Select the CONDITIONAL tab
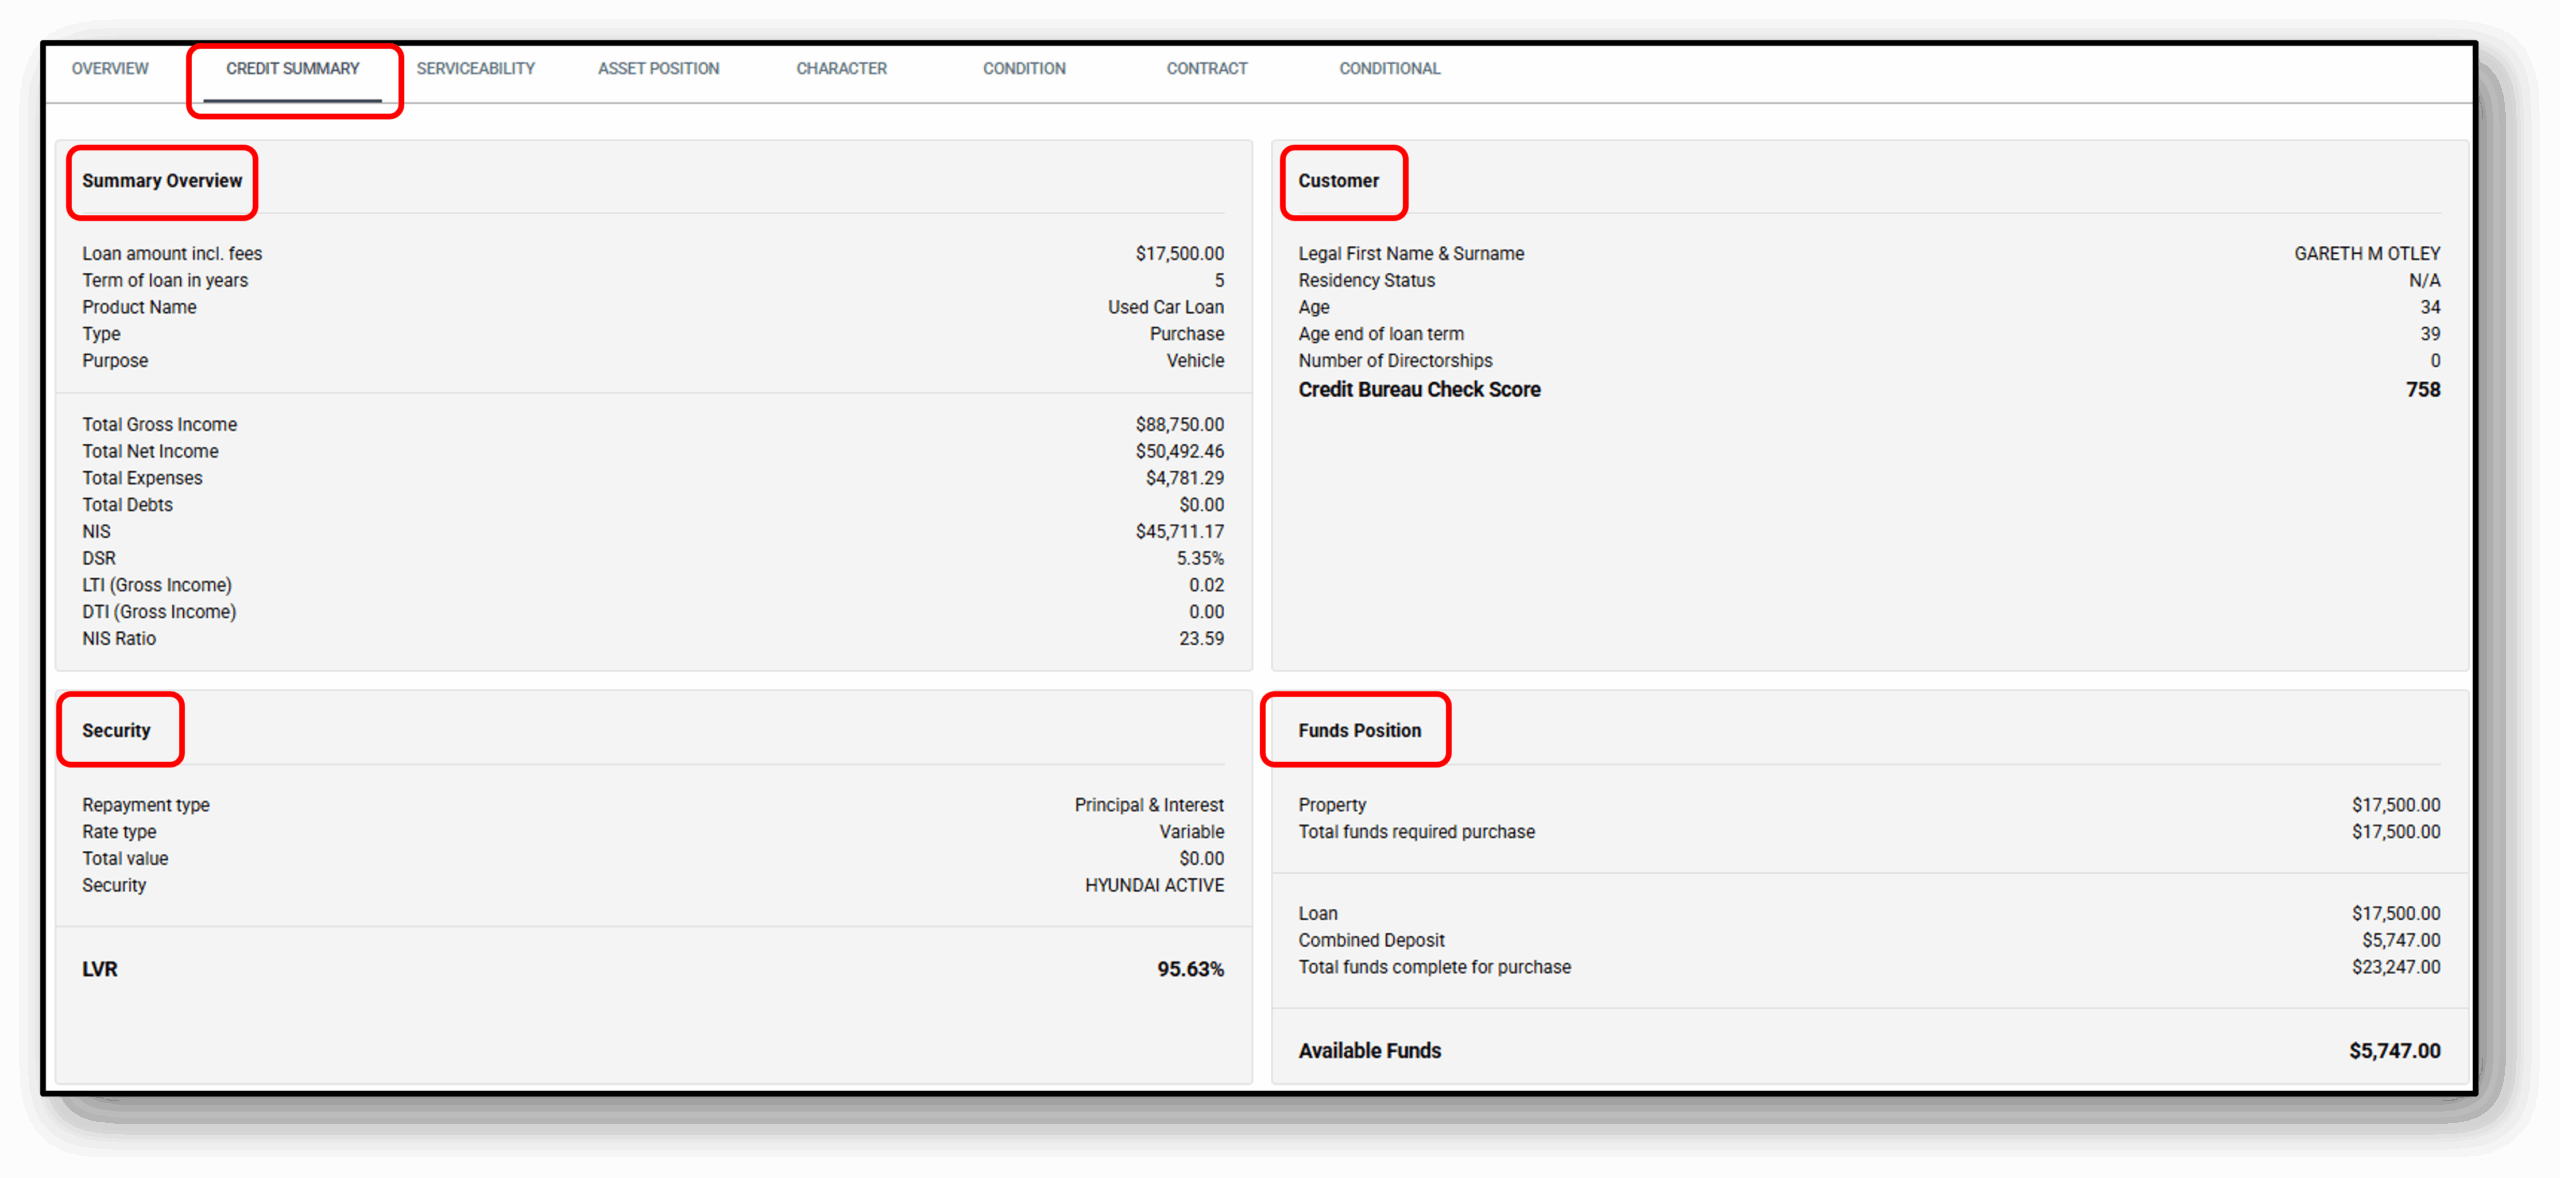 pos(1389,68)
